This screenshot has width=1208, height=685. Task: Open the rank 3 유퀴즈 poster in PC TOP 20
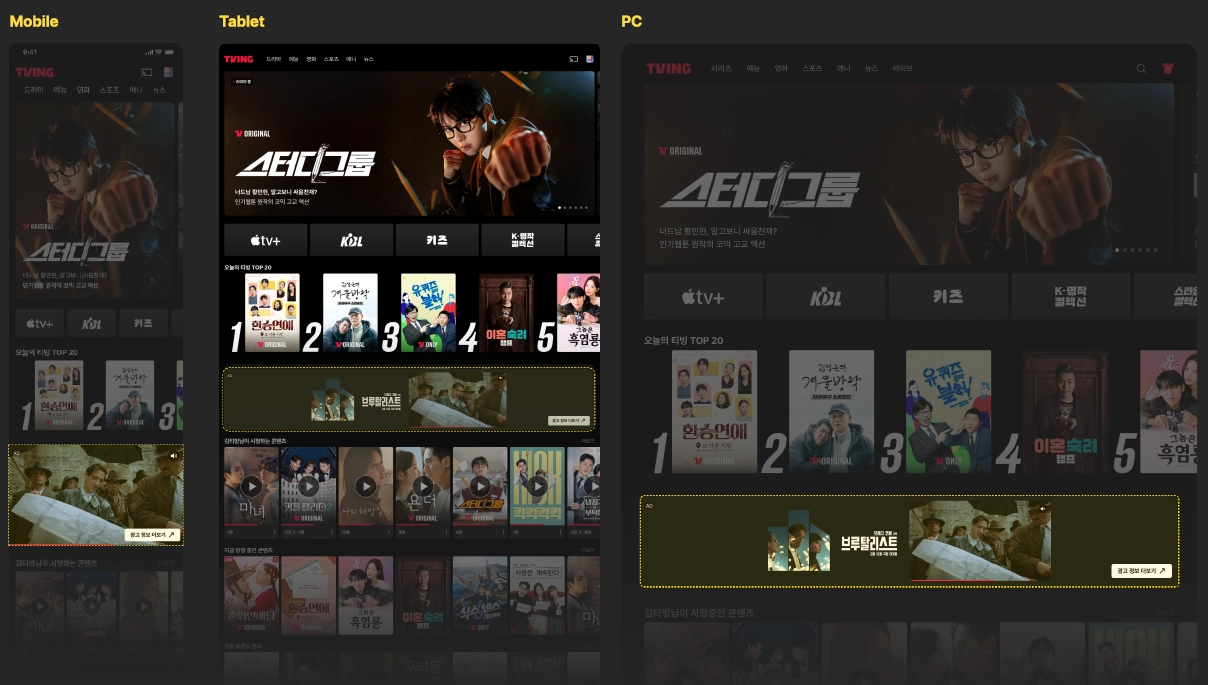click(x=949, y=411)
